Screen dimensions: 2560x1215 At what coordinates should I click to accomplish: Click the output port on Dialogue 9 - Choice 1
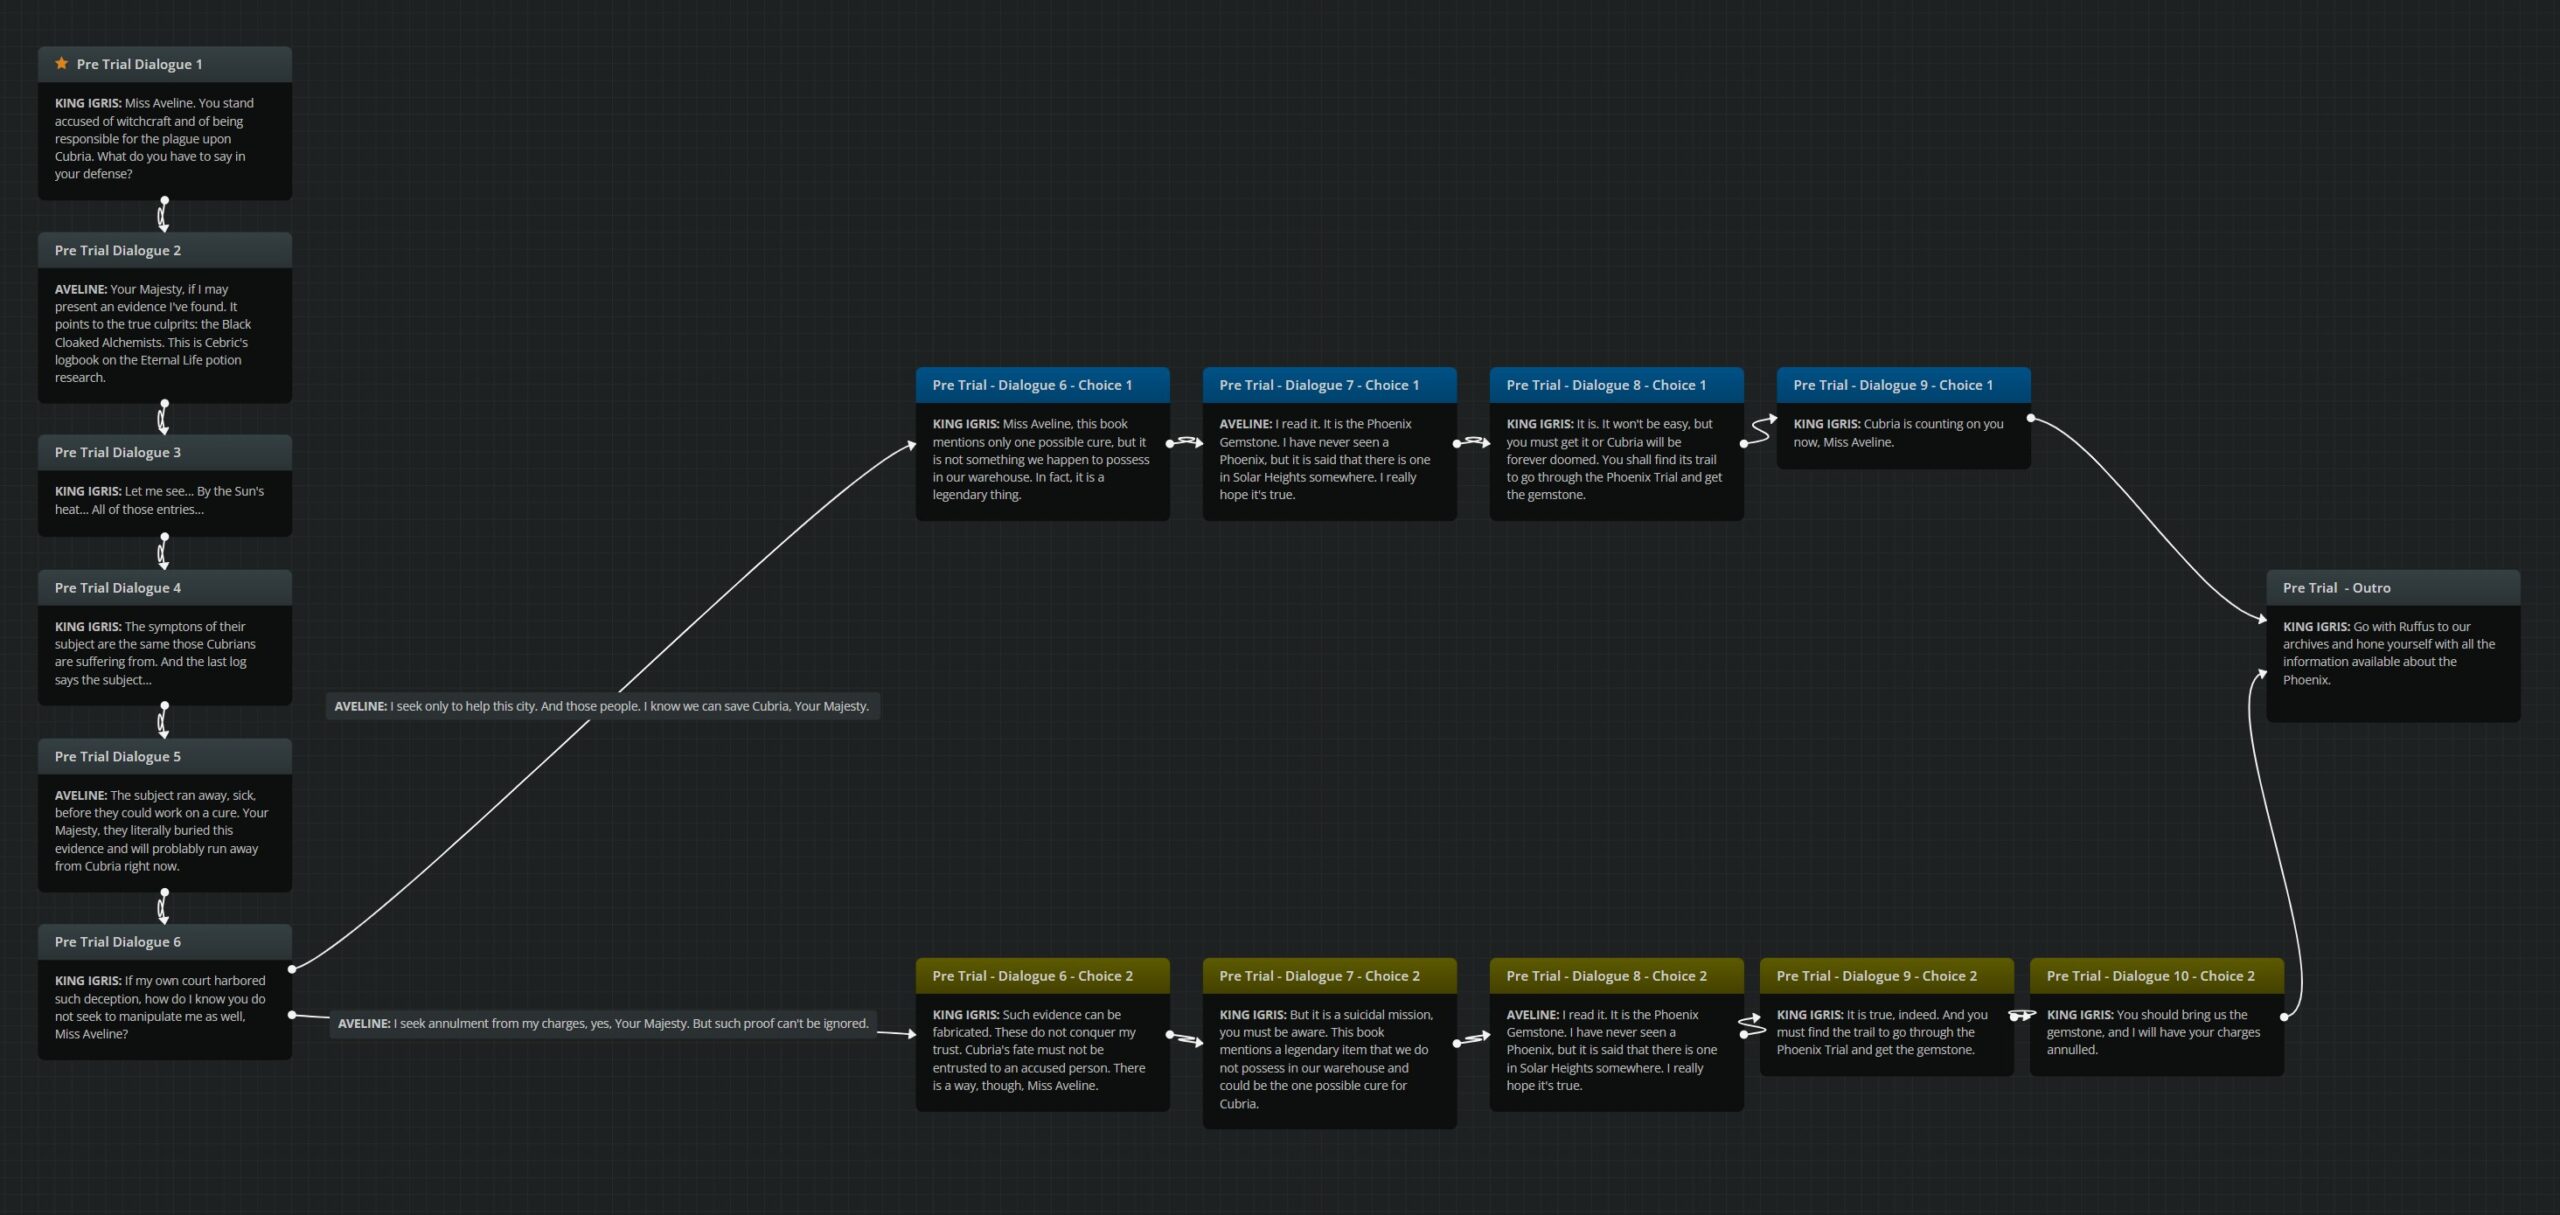point(2030,418)
